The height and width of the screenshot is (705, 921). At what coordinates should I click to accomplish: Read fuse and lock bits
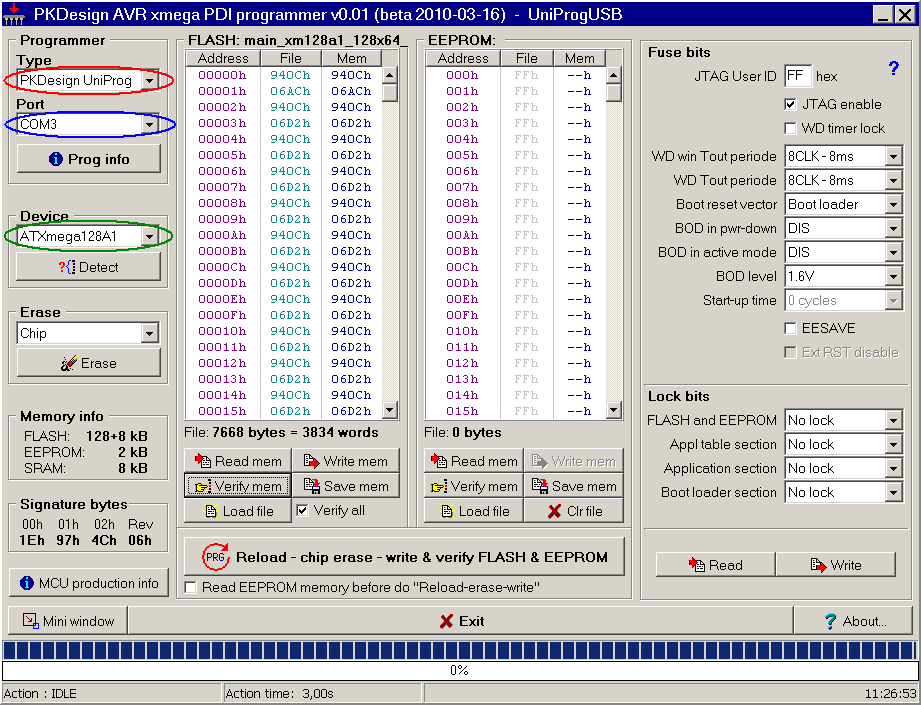(715, 565)
